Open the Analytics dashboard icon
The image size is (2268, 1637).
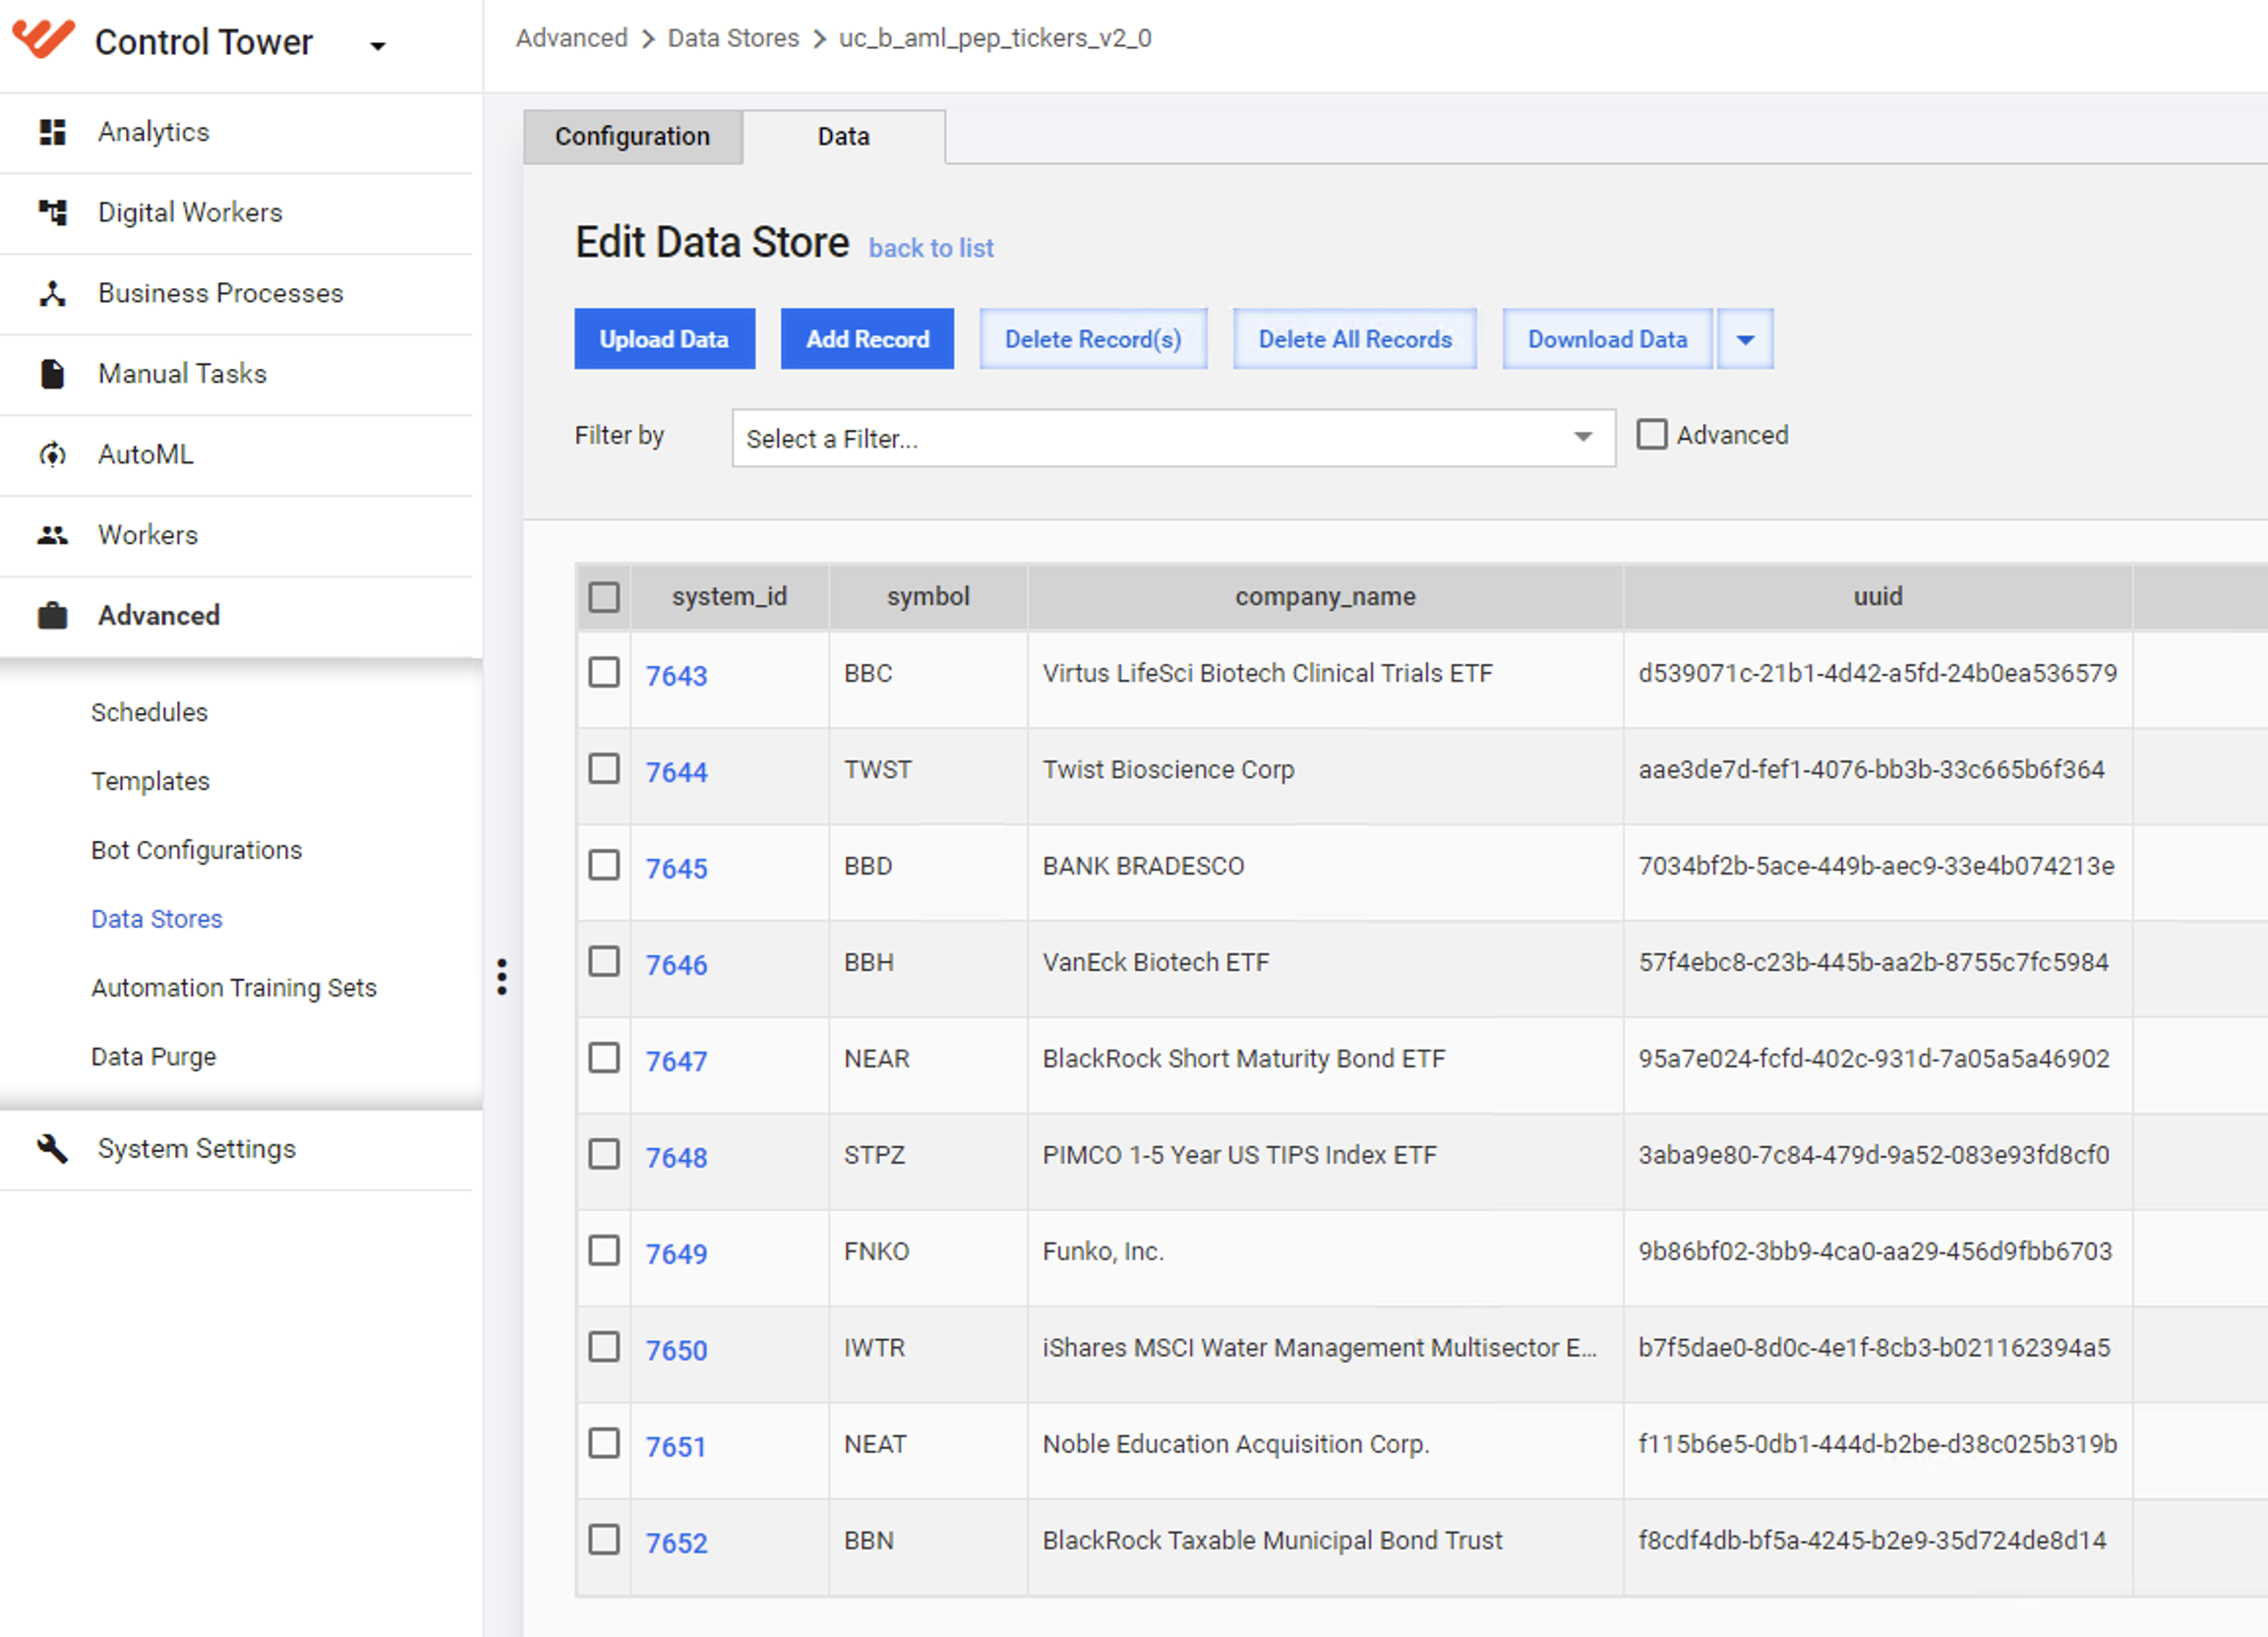(x=52, y=132)
